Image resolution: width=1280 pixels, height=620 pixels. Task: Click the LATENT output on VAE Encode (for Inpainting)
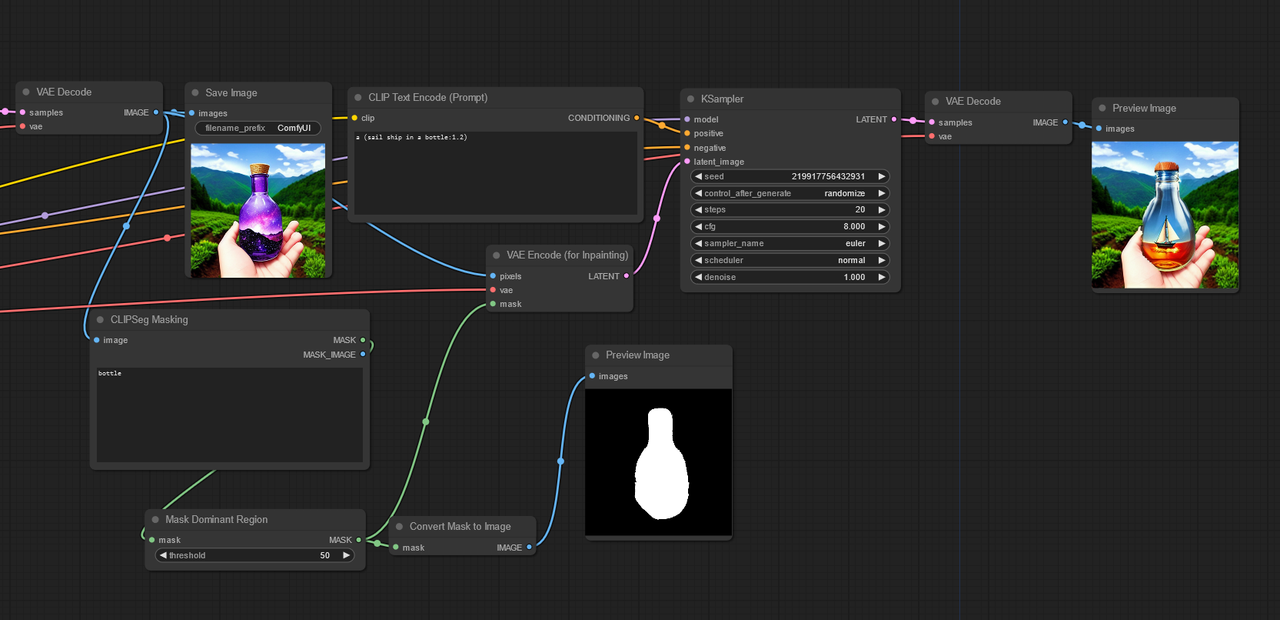click(x=627, y=276)
